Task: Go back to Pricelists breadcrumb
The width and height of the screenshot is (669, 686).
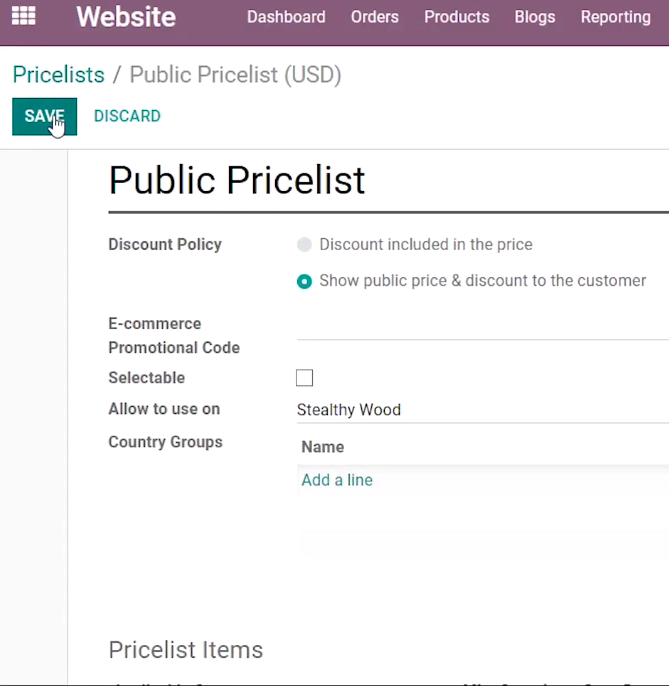Action: coord(59,74)
